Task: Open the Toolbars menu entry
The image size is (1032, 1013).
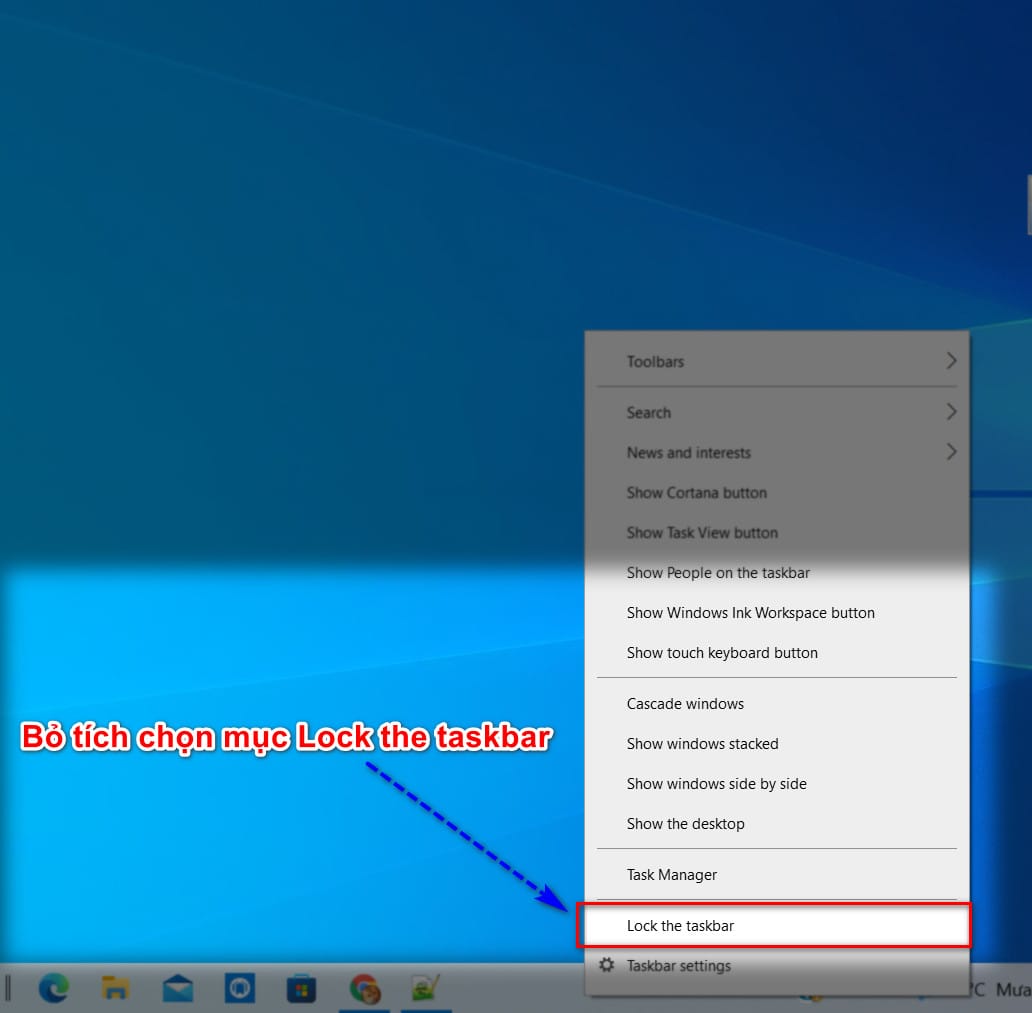Action: (x=777, y=361)
